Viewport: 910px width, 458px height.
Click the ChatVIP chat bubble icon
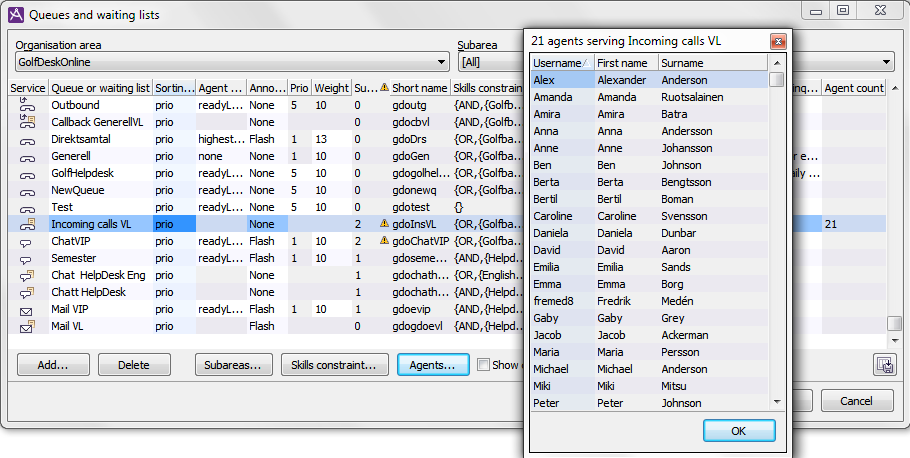tap(27, 241)
